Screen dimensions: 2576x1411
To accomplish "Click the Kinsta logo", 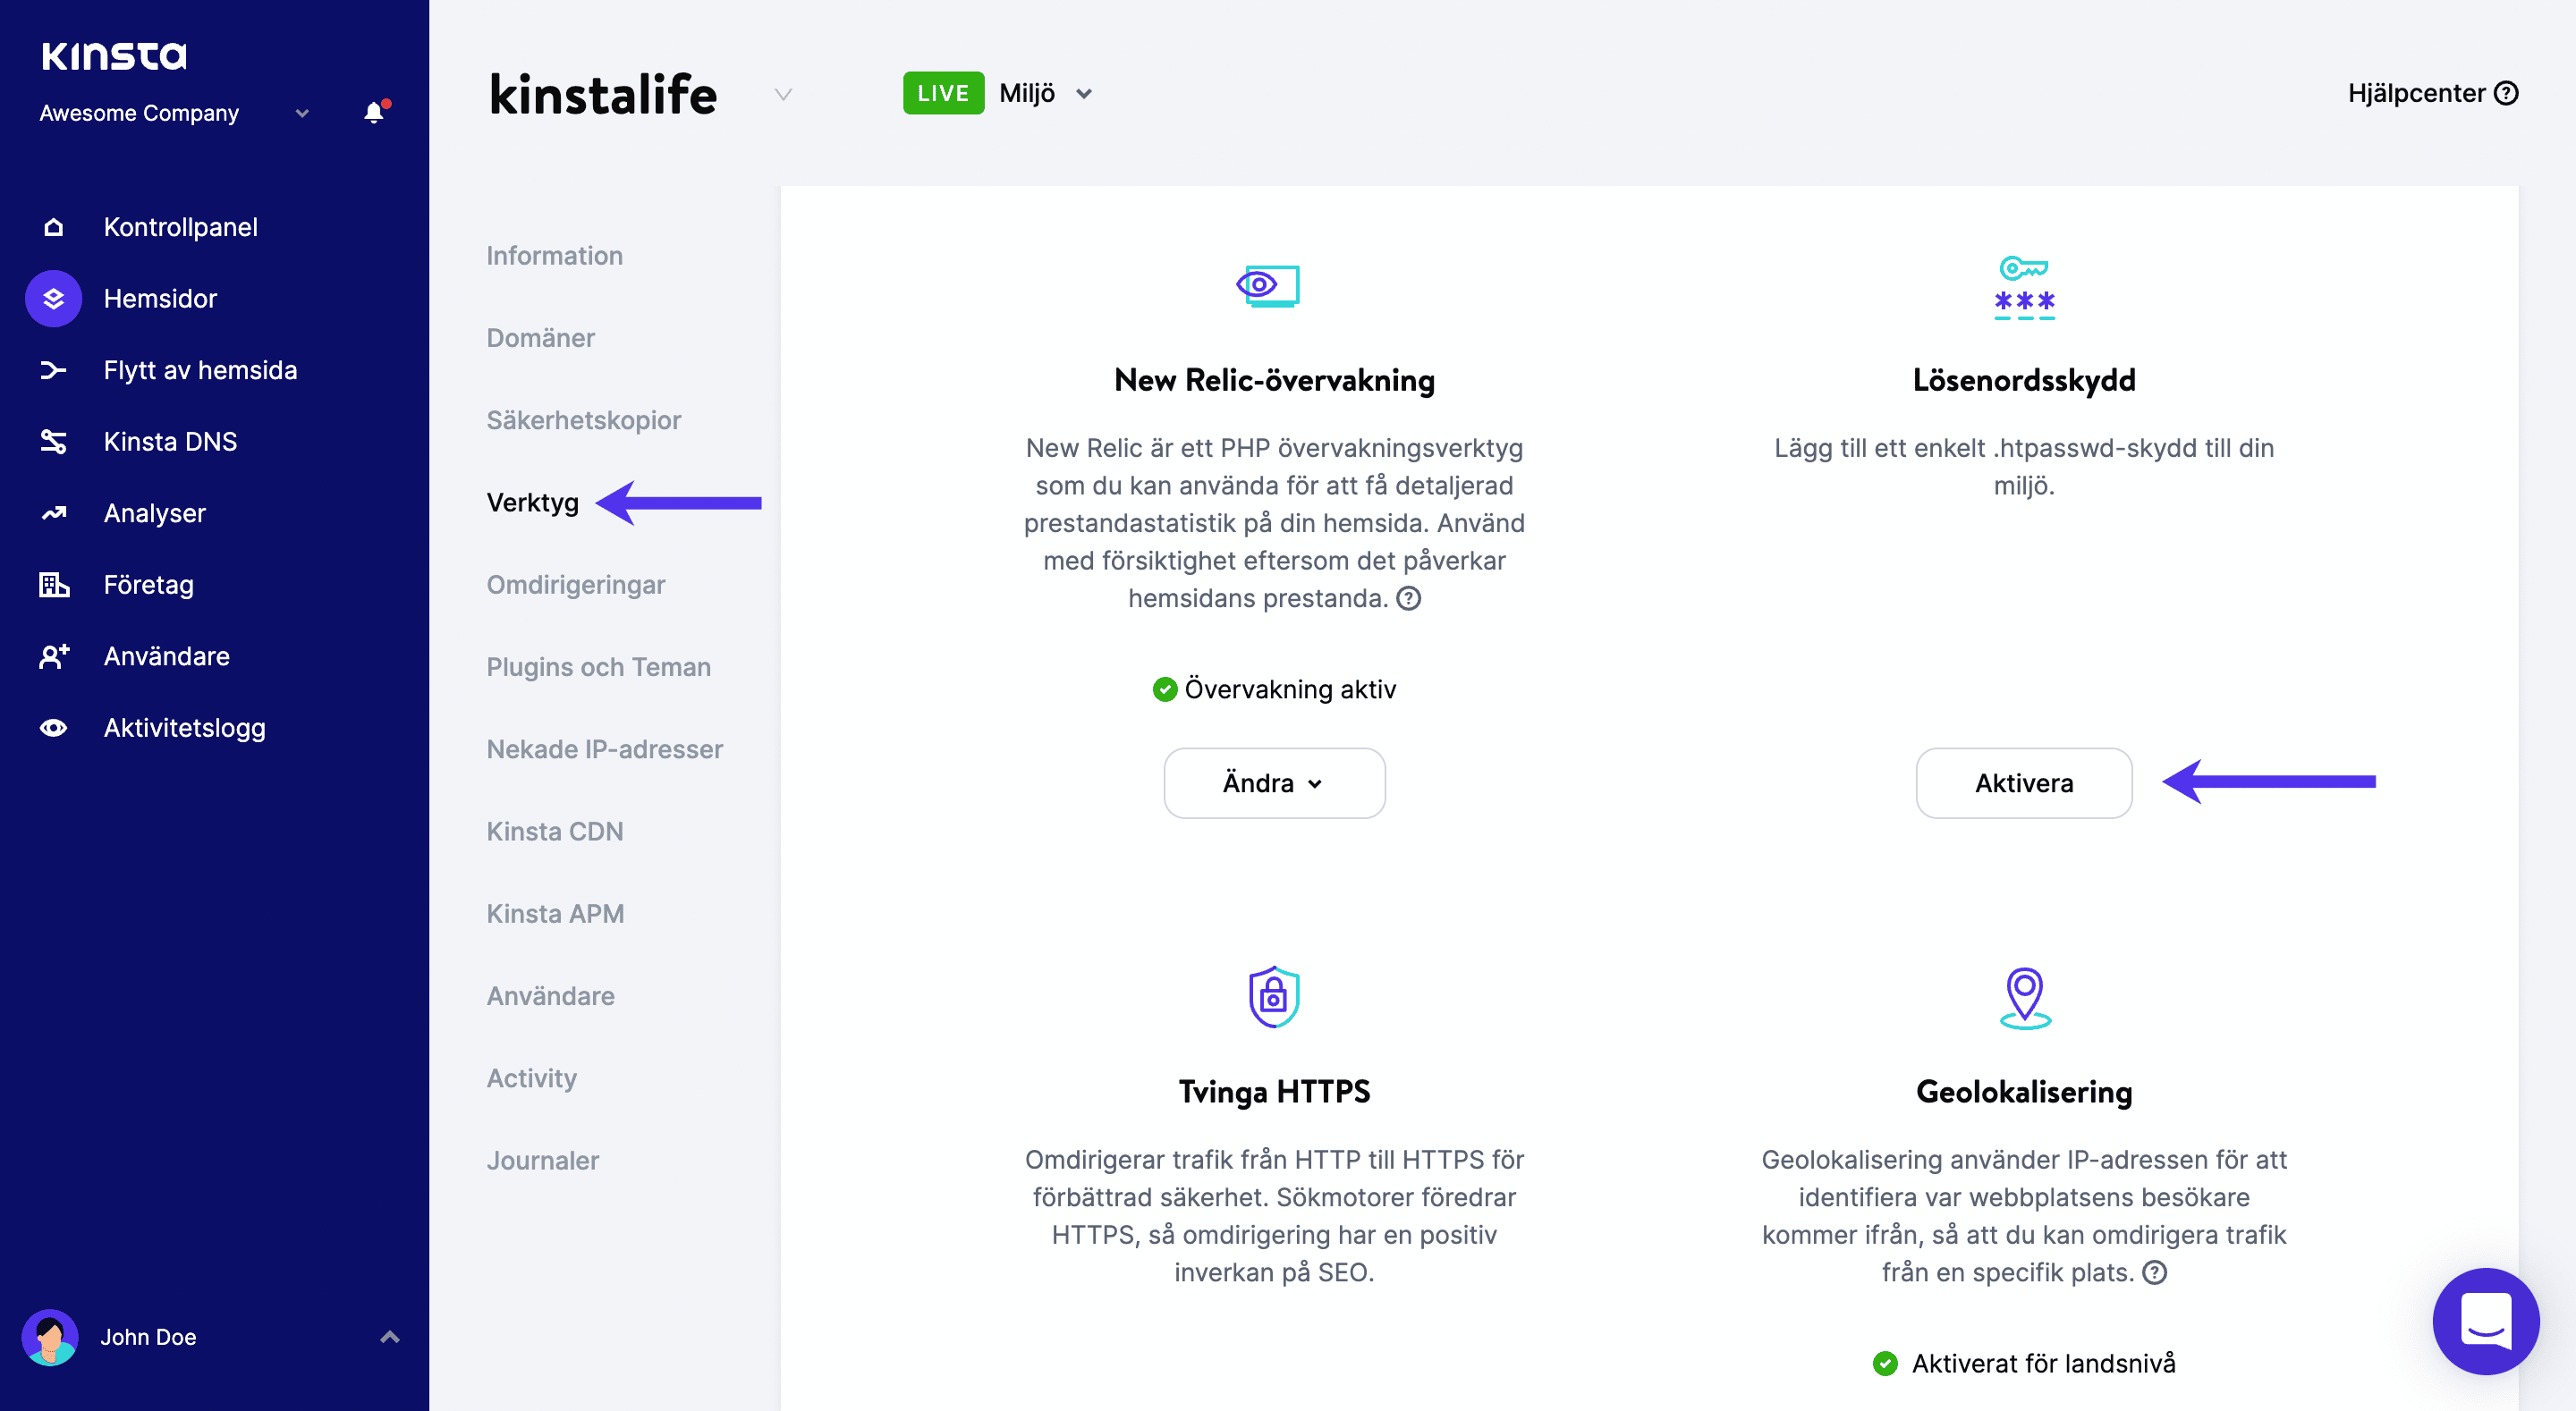I will pyautogui.click(x=114, y=56).
